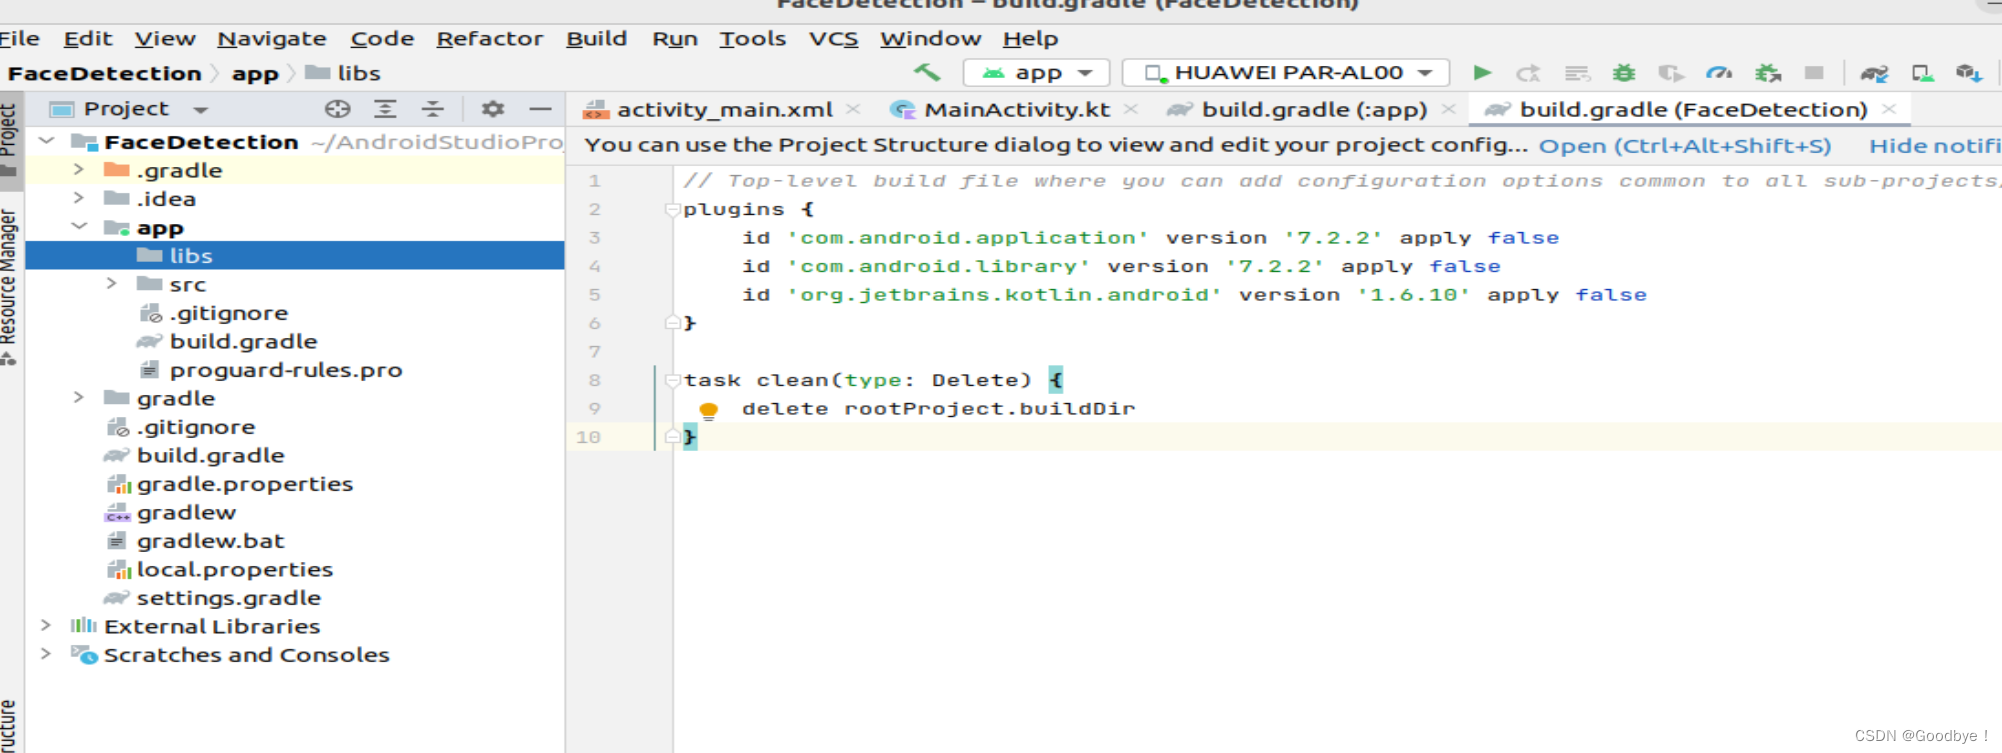This screenshot has height=753, width=2002.
Task: Open the Device Manager icon
Action: [1922, 73]
